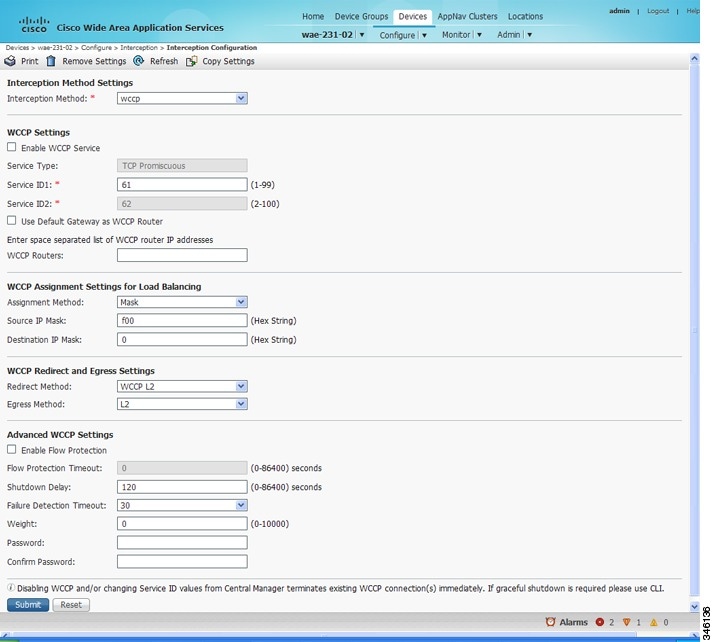The width and height of the screenshot is (712, 642).
Task: Click the Alarms alarm clock icon
Action: tap(550, 622)
